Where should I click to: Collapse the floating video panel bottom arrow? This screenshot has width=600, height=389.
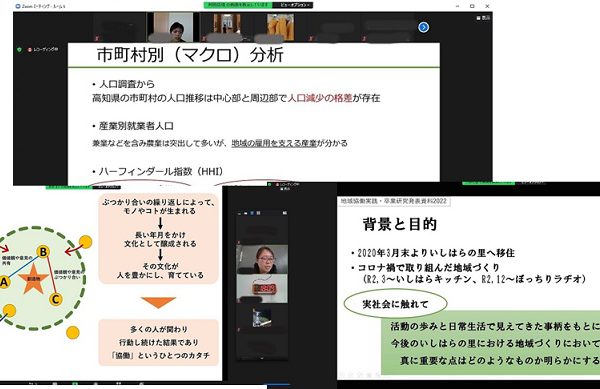click(262, 358)
